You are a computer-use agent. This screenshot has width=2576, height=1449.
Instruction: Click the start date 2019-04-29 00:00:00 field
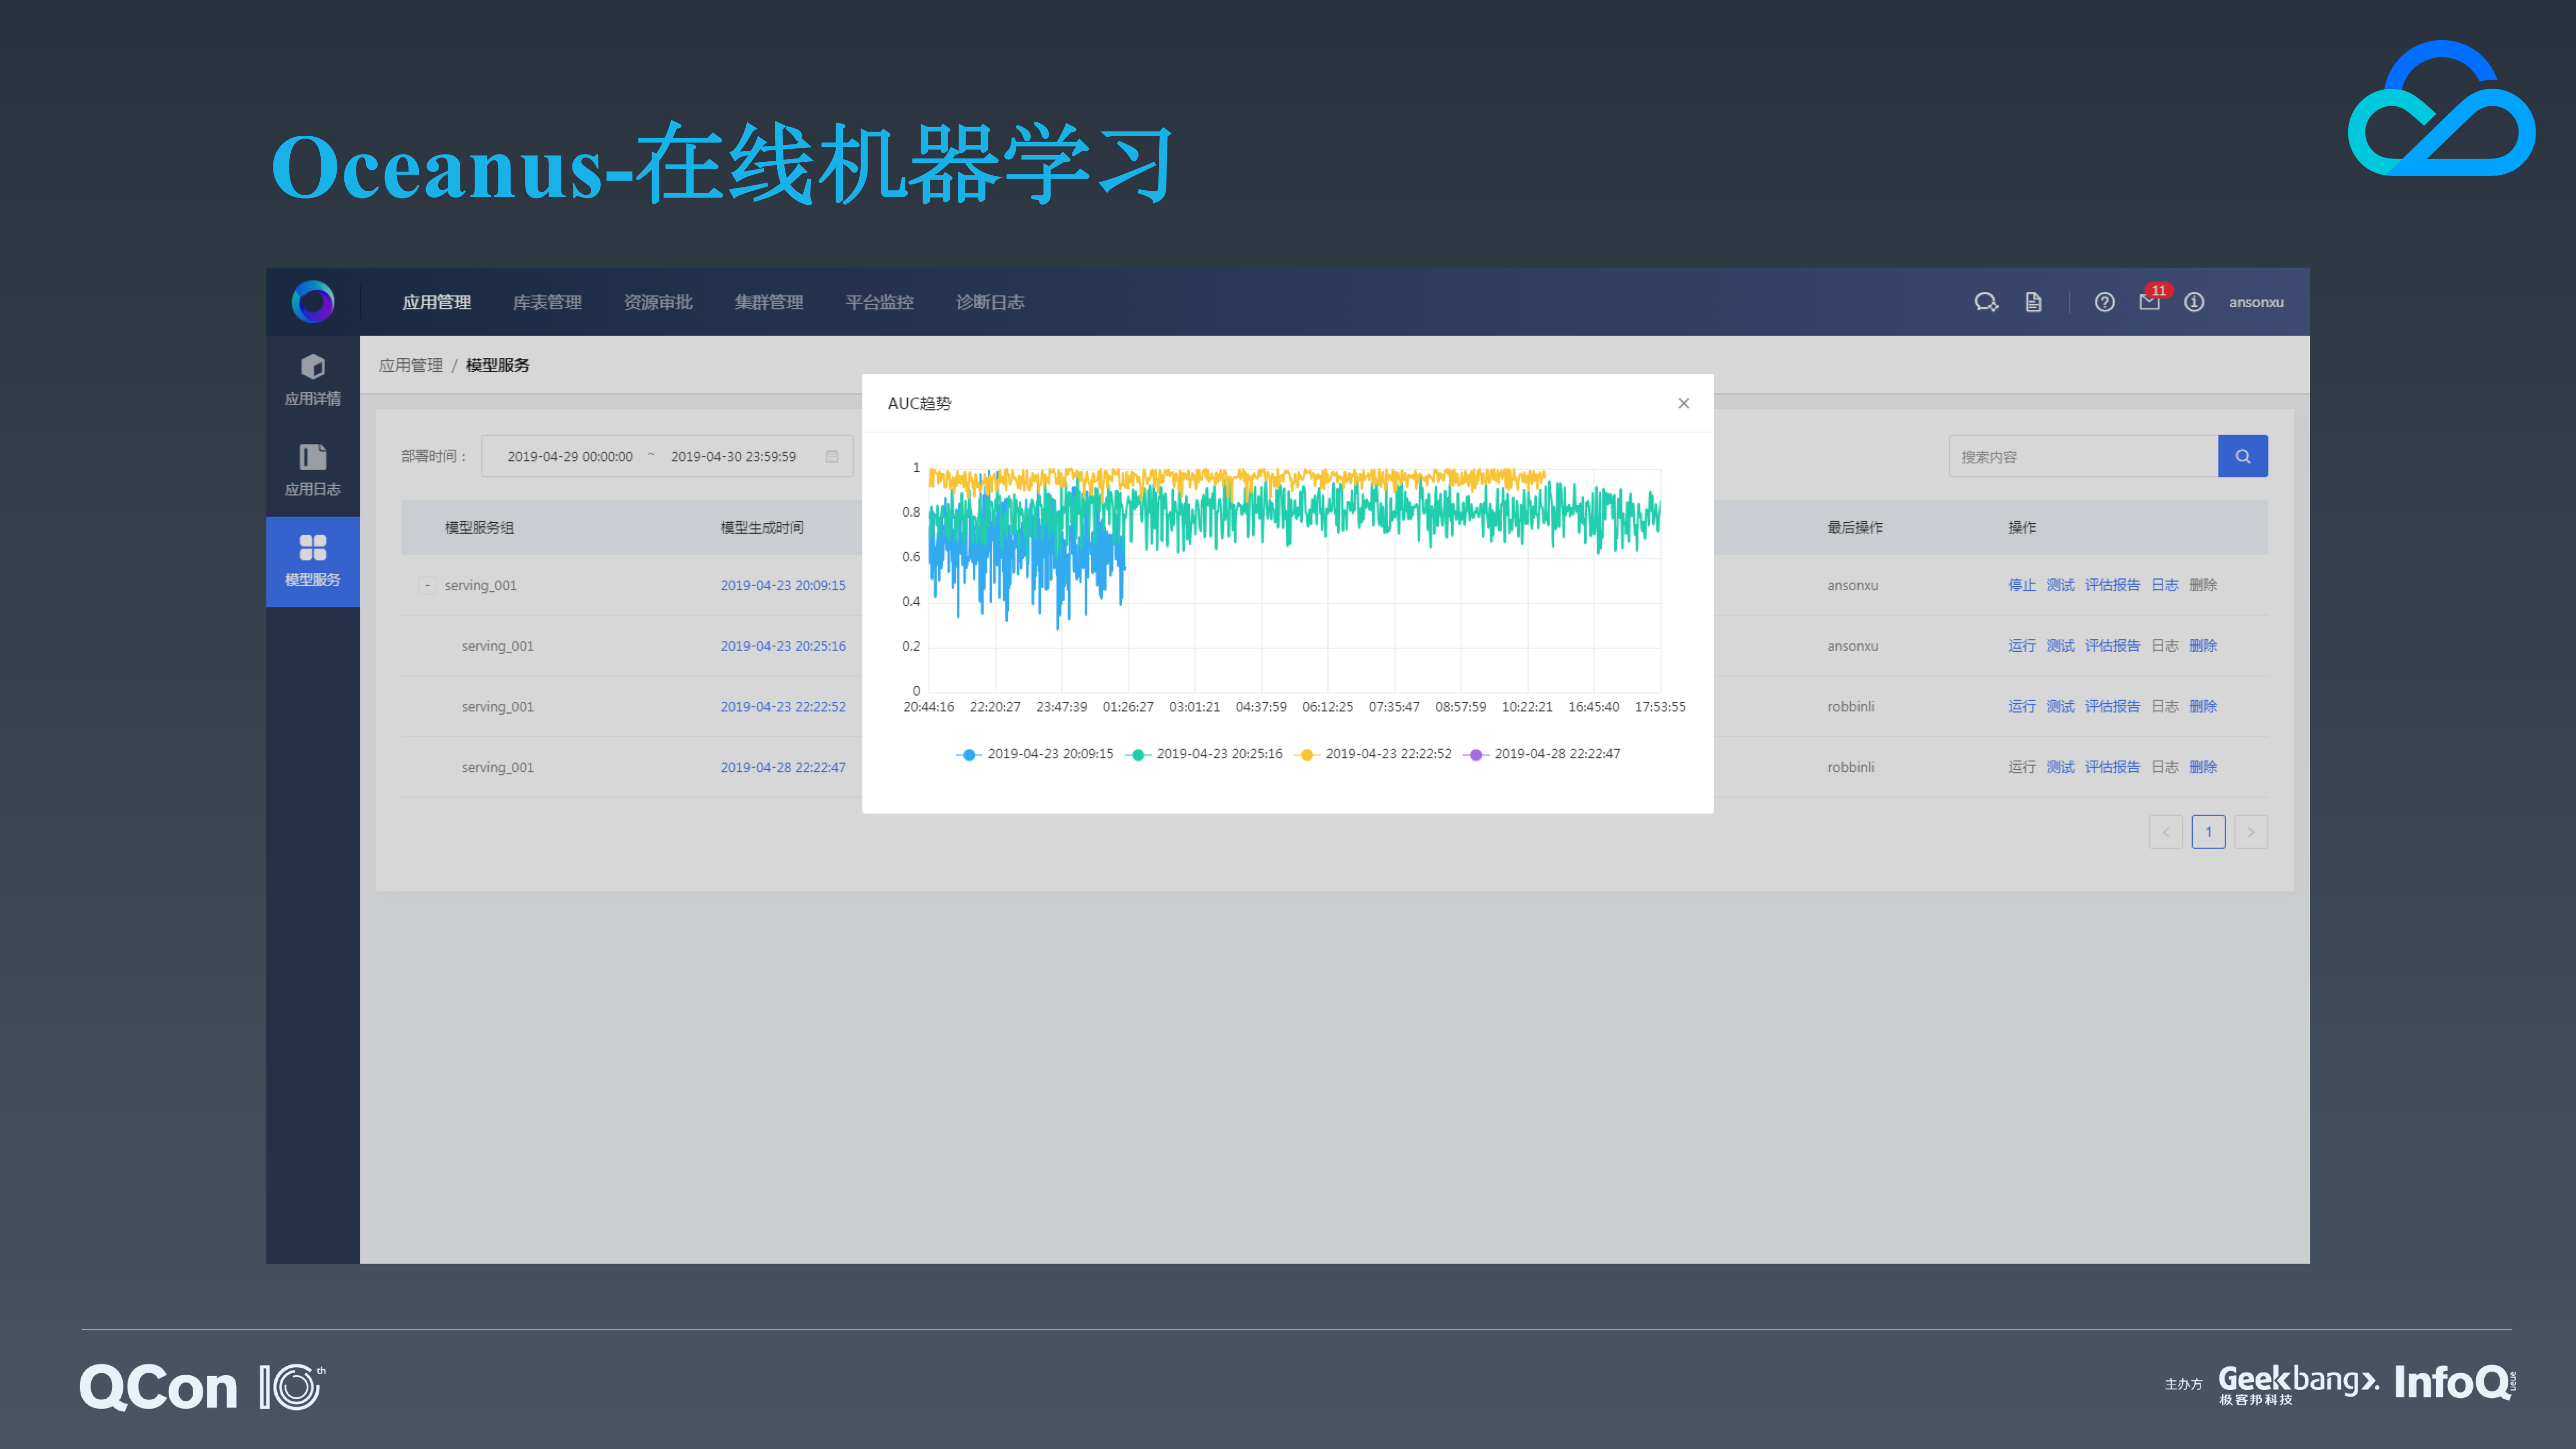(x=570, y=456)
